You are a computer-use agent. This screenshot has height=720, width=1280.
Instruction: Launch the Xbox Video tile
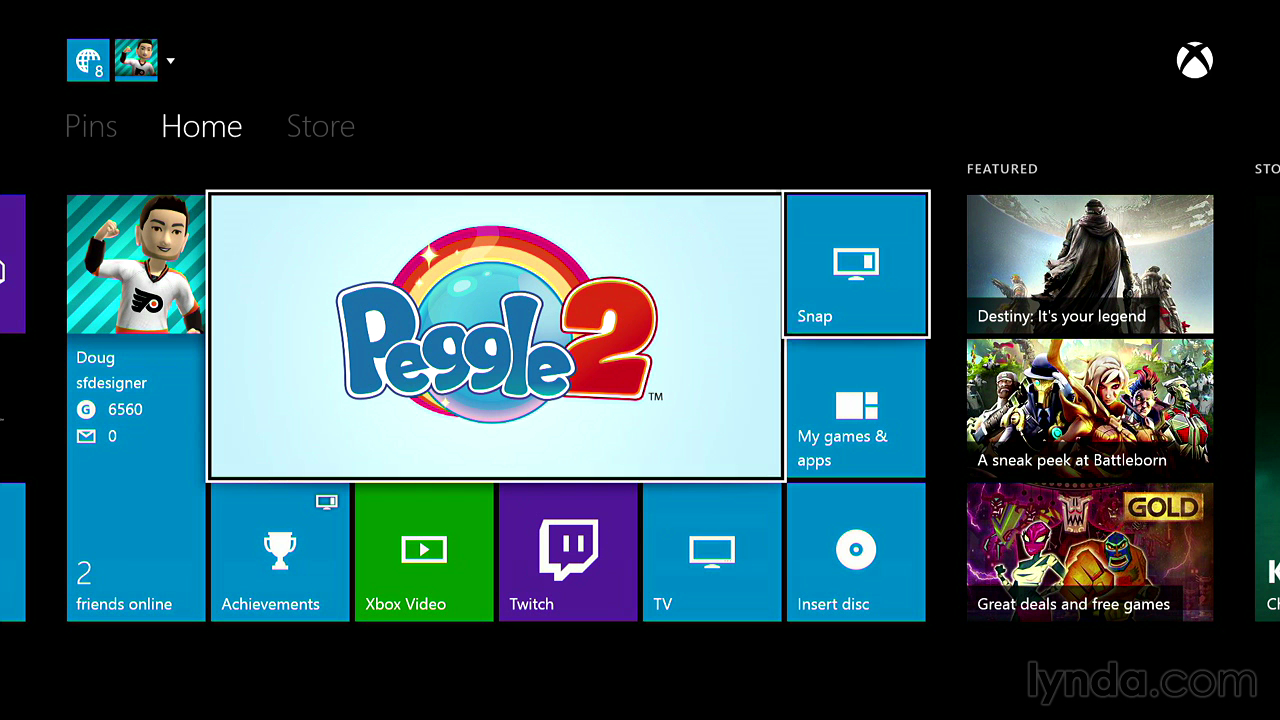tap(424, 552)
